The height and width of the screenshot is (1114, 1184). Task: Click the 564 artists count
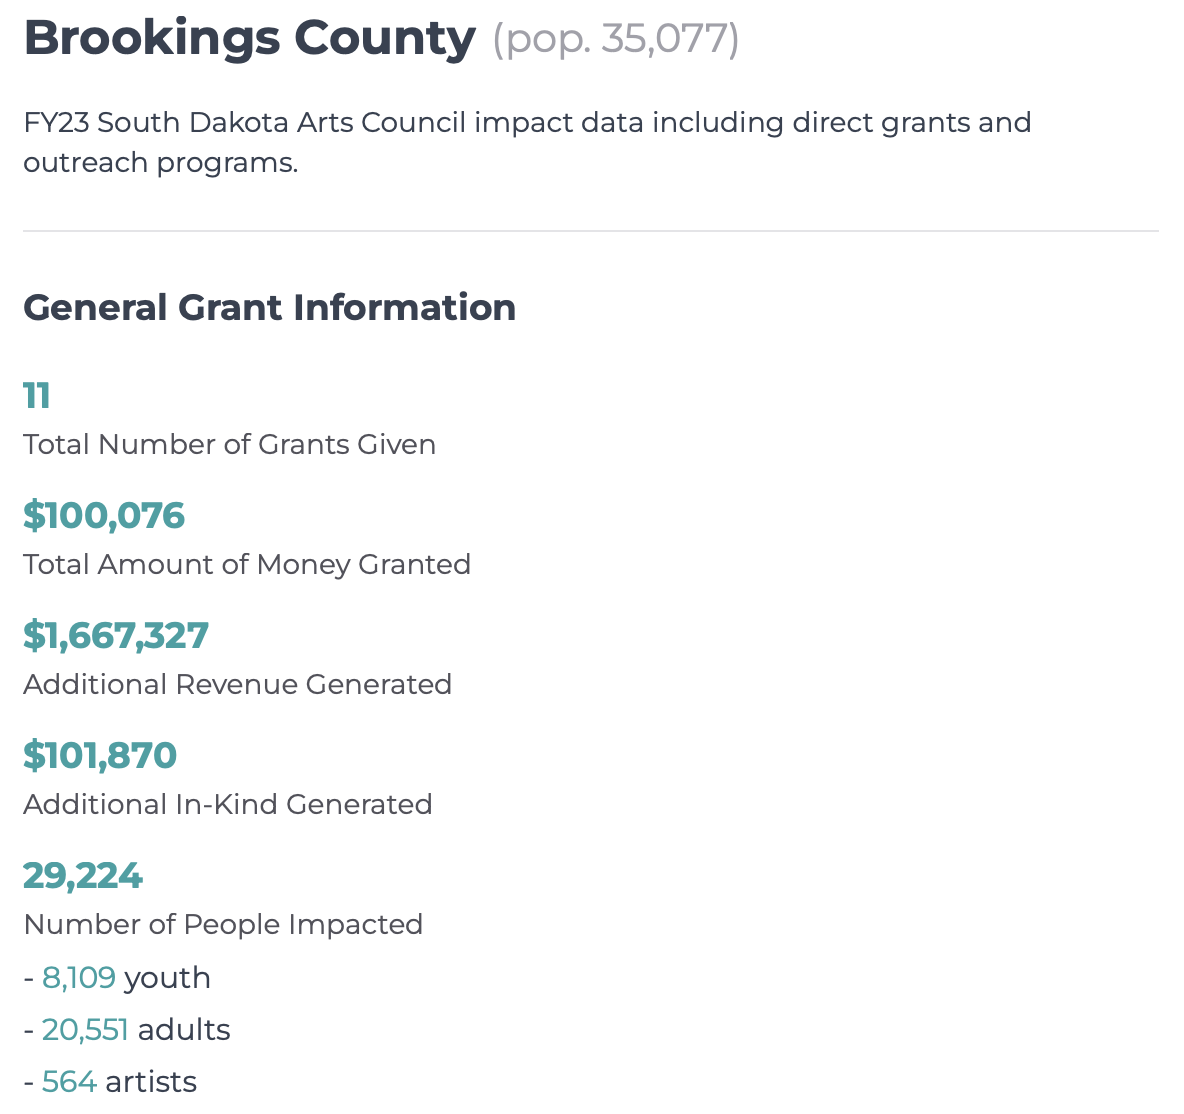pos(69,1082)
